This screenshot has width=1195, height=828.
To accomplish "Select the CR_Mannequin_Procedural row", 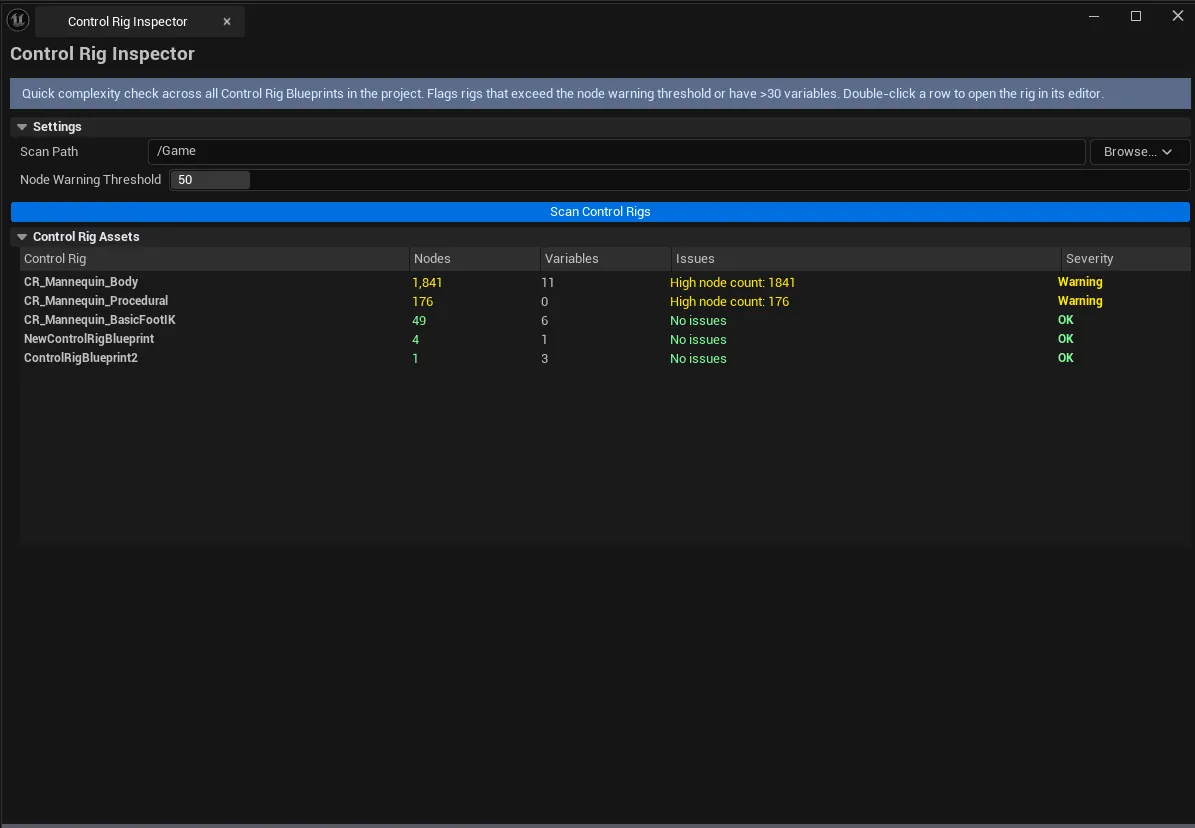I will 604,301.
